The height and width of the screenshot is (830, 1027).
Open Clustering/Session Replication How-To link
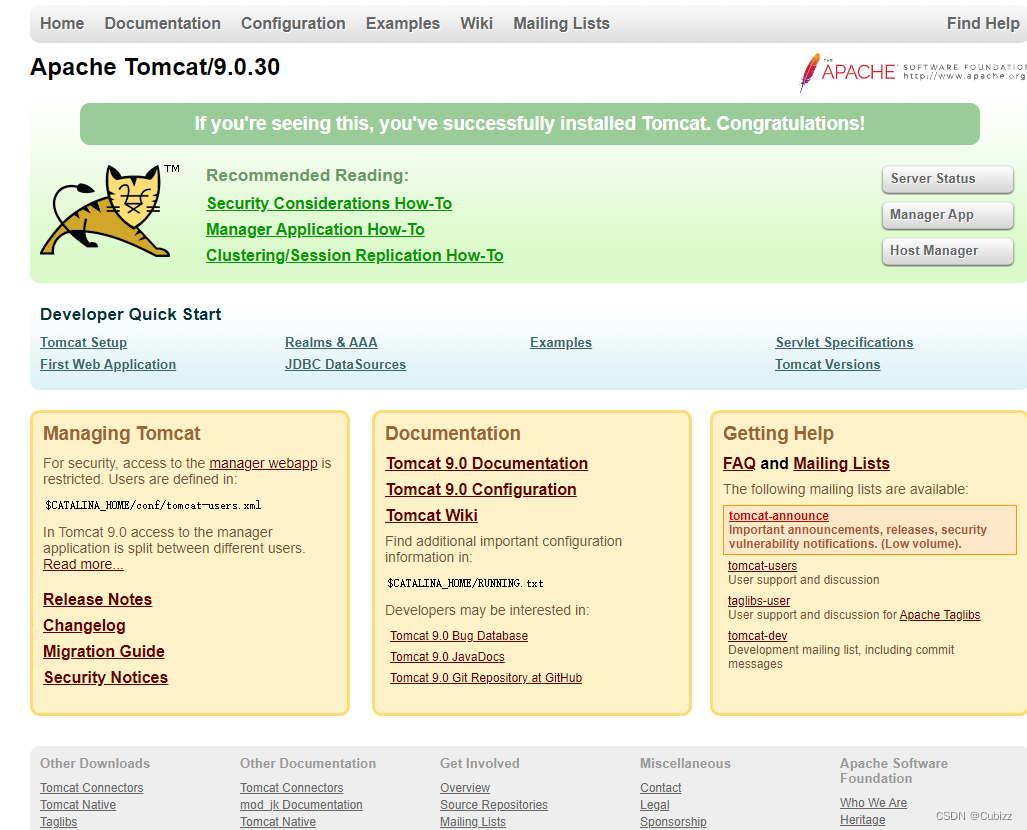pos(354,255)
